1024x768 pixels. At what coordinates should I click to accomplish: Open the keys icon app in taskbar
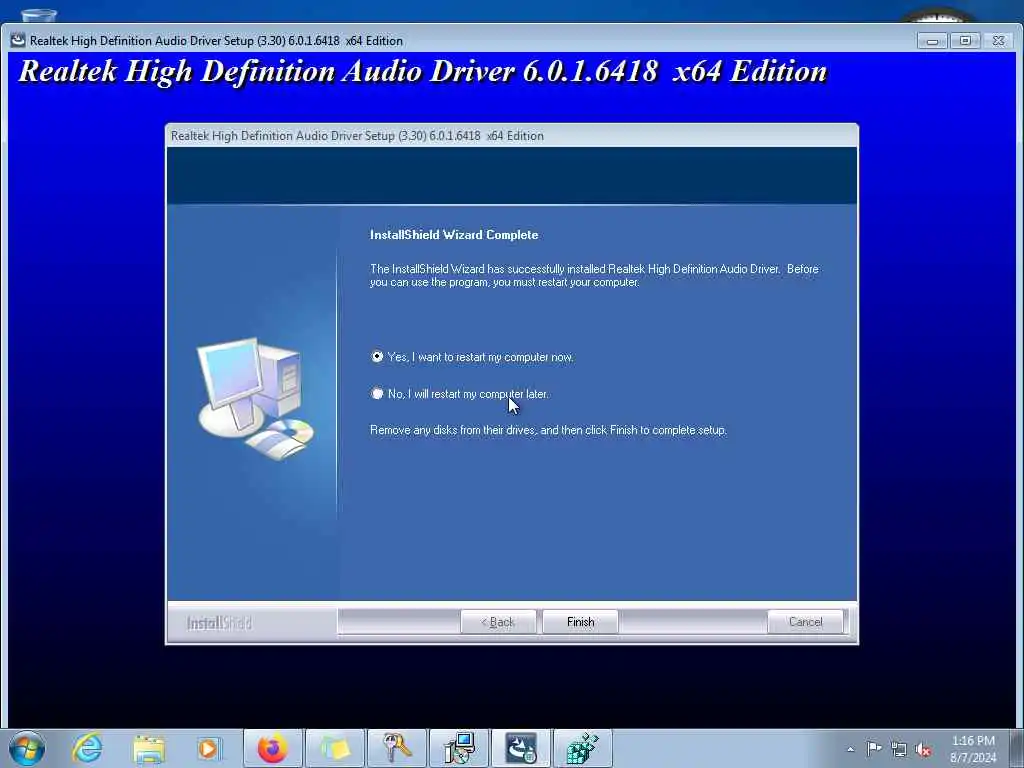396,748
